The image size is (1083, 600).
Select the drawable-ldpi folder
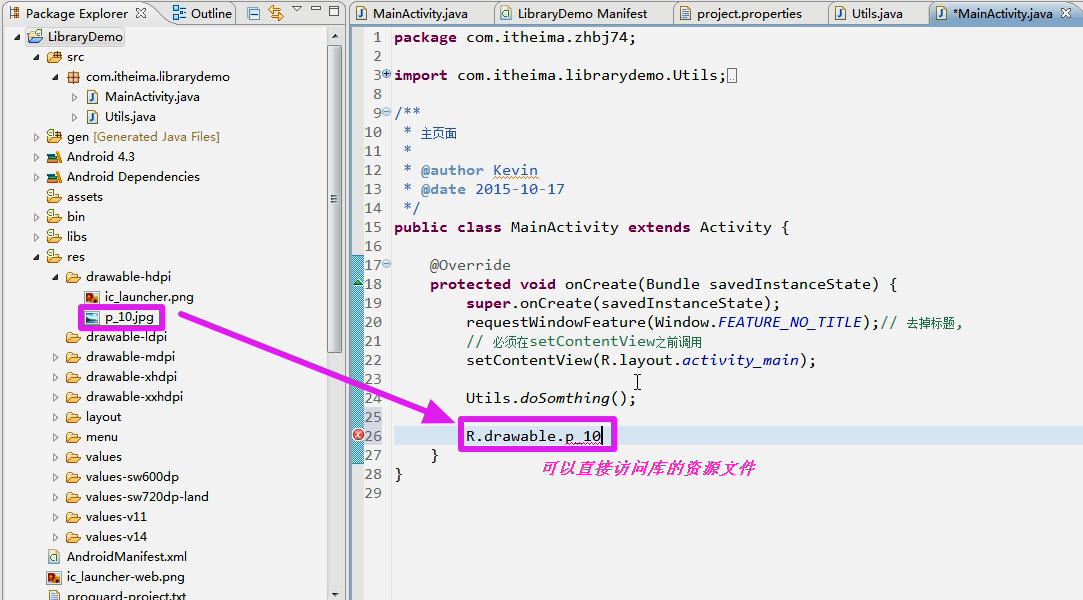pyautogui.click(x=126, y=337)
